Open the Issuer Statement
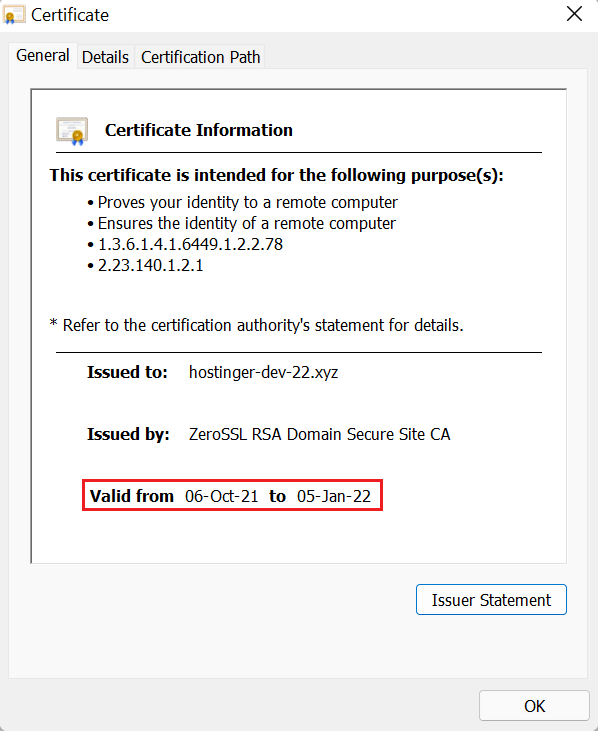598x731 pixels. pyautogui.click(x=491, y=600)
